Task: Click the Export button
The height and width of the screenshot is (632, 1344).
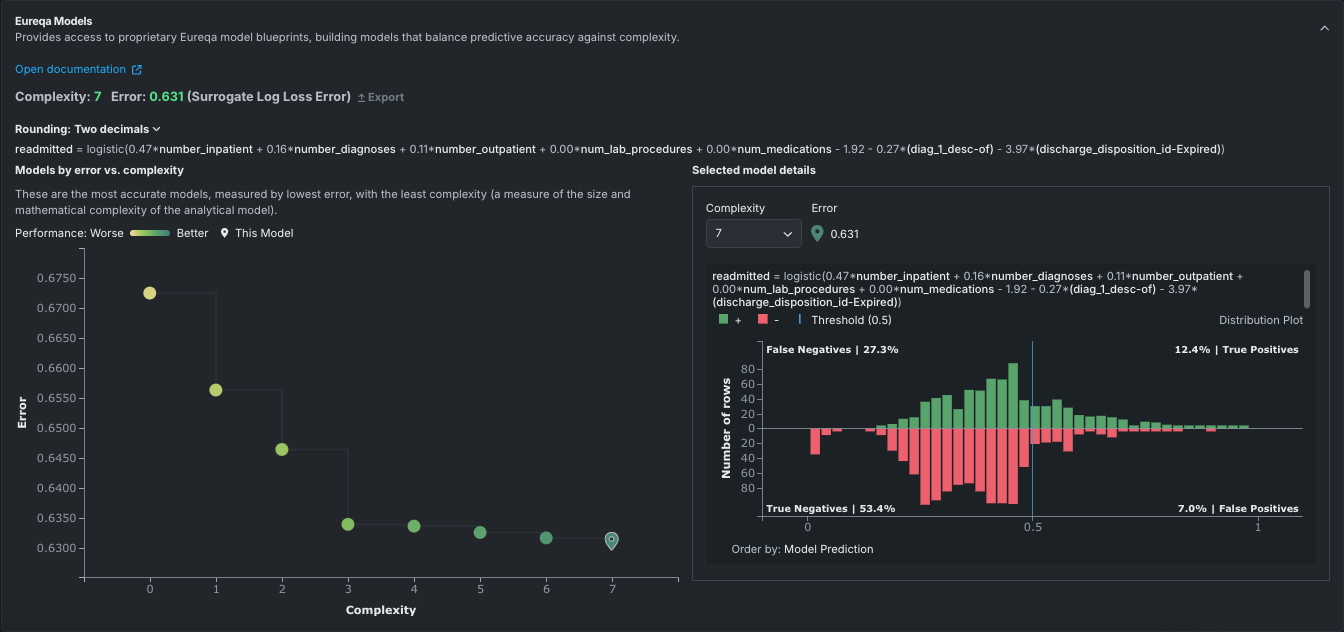Action: tap(381, 98)
